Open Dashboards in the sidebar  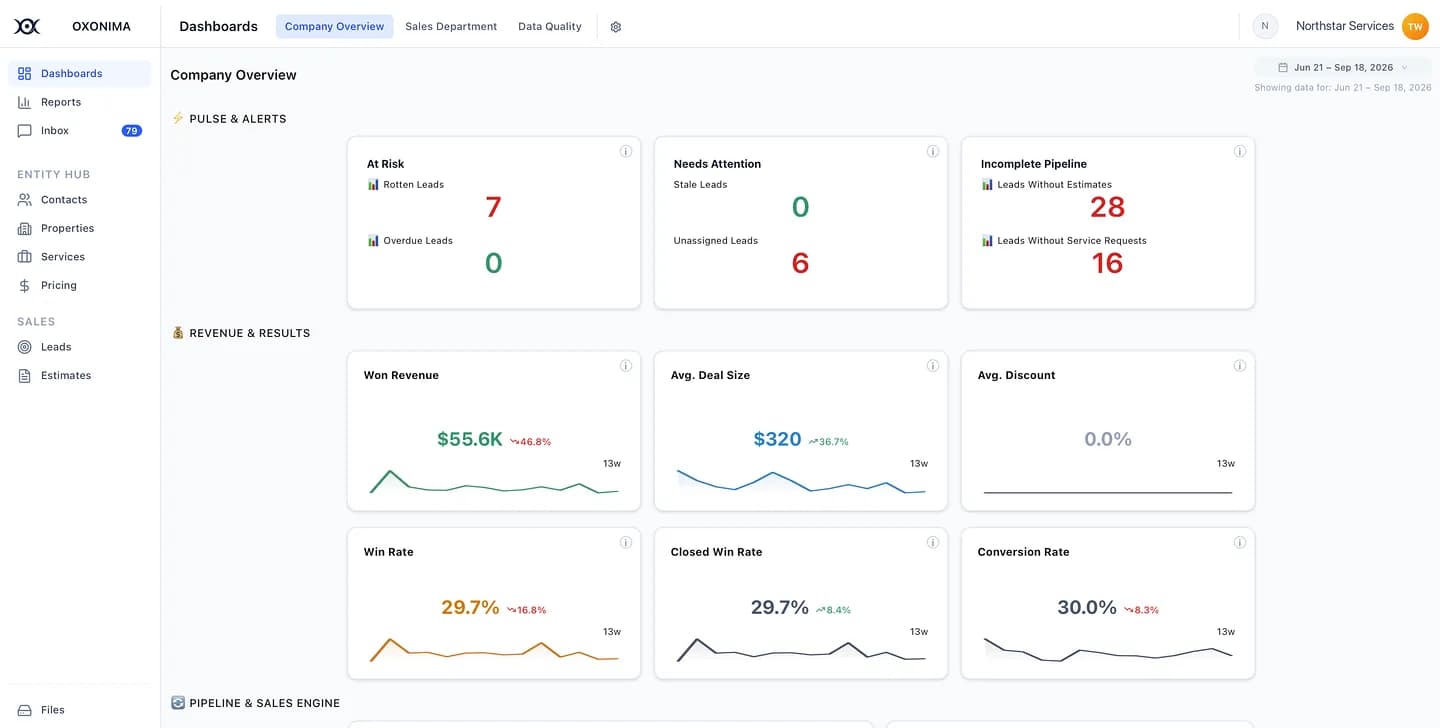(80, 74)
